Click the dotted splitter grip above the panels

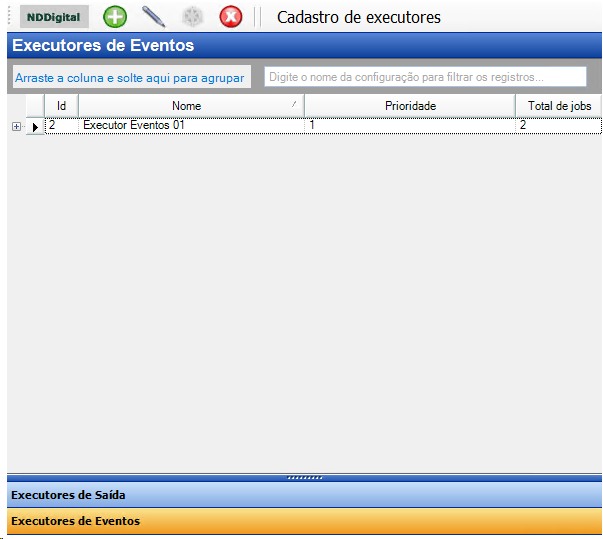point(305,478)
